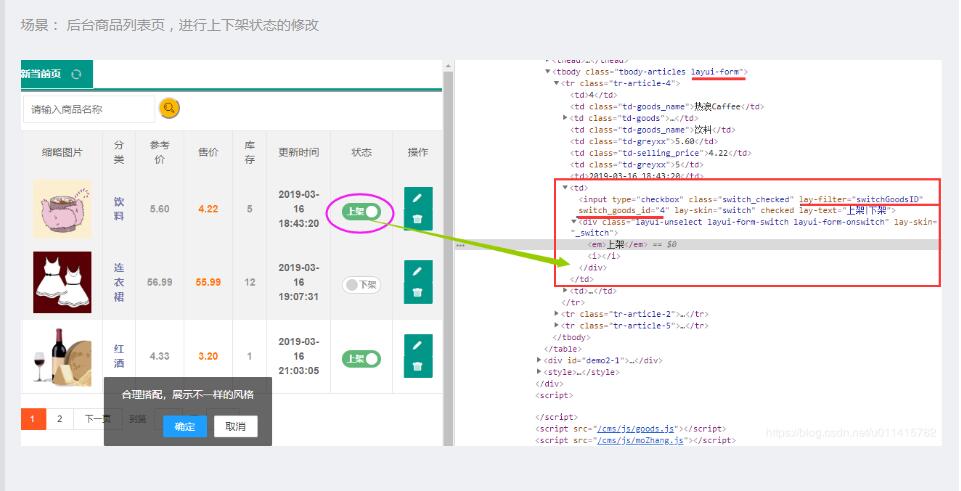Click the white dresses product thumbnail

pyautogui.click(x=62, y=282)
